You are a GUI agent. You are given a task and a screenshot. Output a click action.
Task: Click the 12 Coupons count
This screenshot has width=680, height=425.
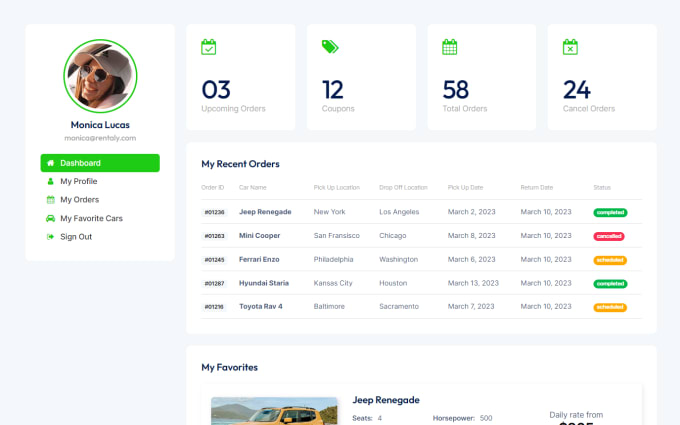(x=333, y=90)
